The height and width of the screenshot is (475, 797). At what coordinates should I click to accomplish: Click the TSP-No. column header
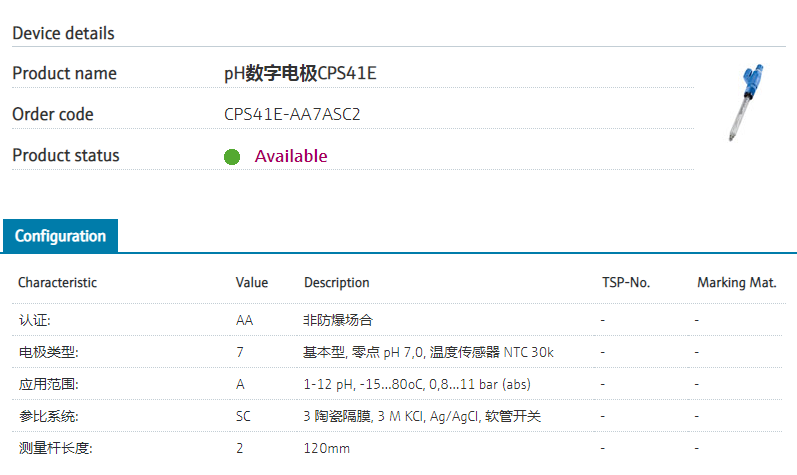pyautogui.click(x=626, y=283)
